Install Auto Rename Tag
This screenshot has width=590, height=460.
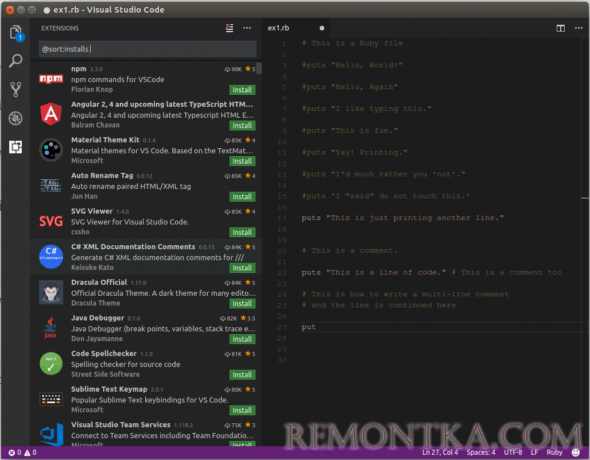coord(242,197)
